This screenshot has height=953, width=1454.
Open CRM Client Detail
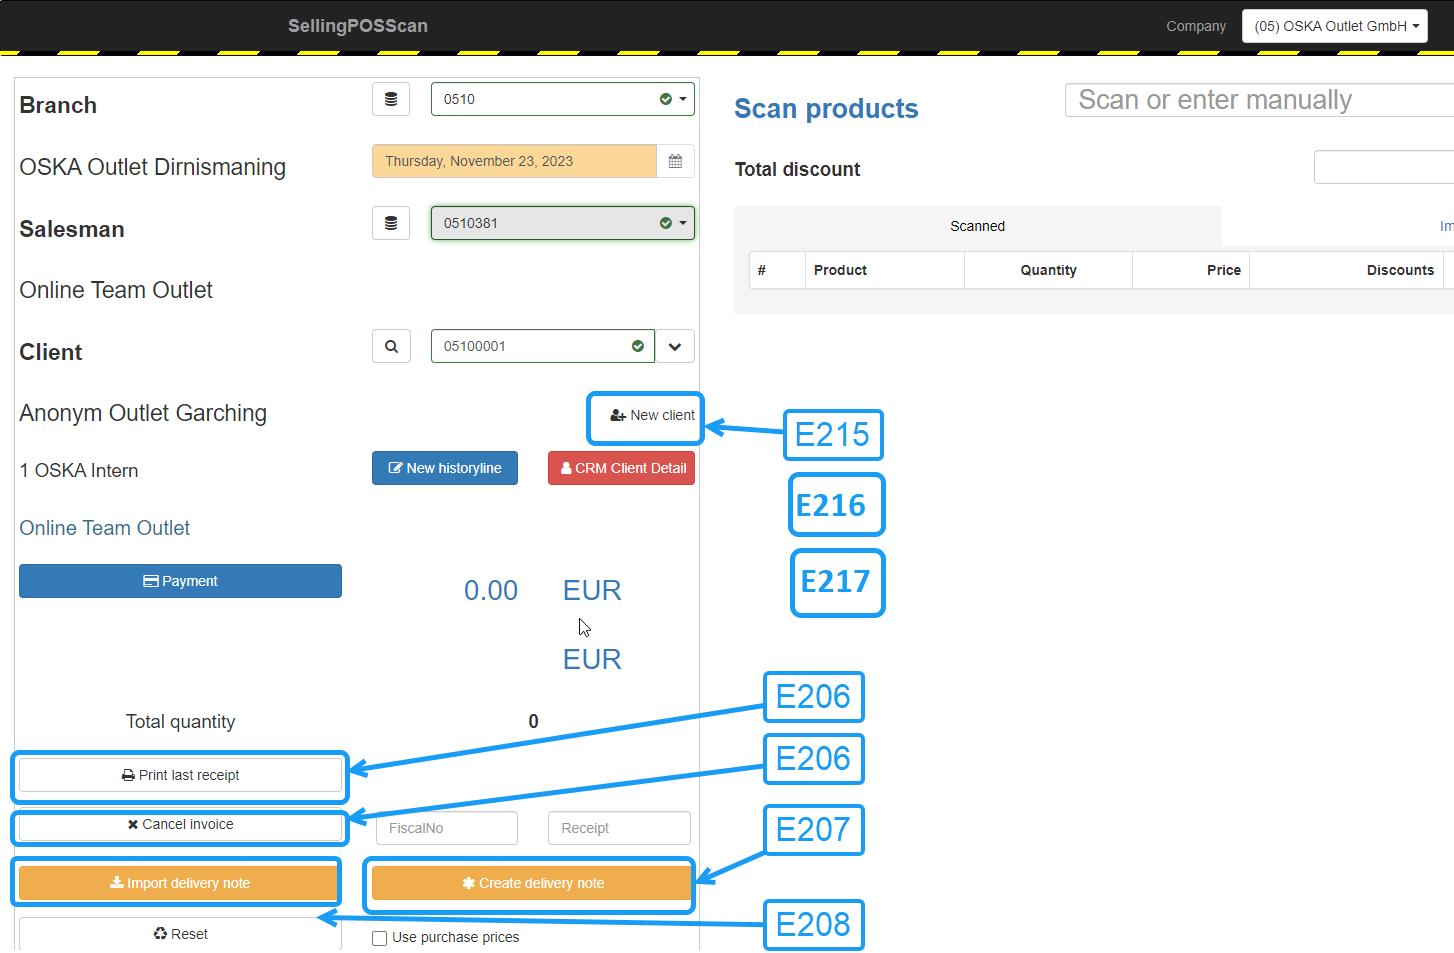(621, 468)
